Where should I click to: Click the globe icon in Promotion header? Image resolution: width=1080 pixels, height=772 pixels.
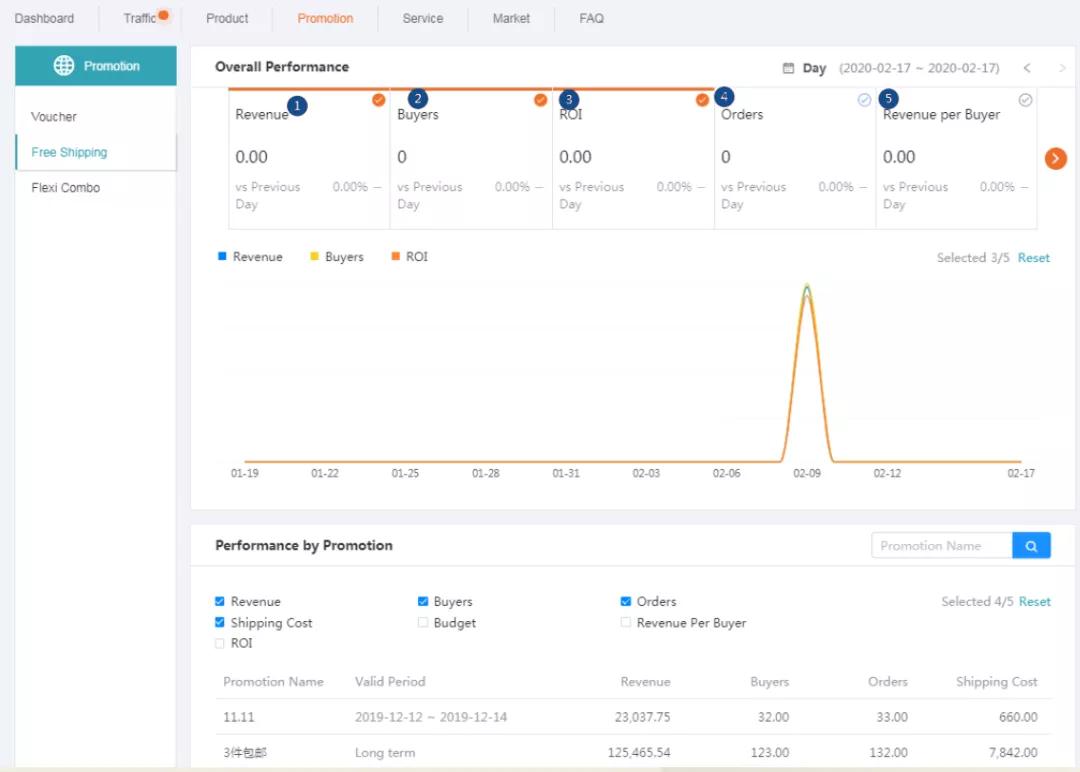64,66
